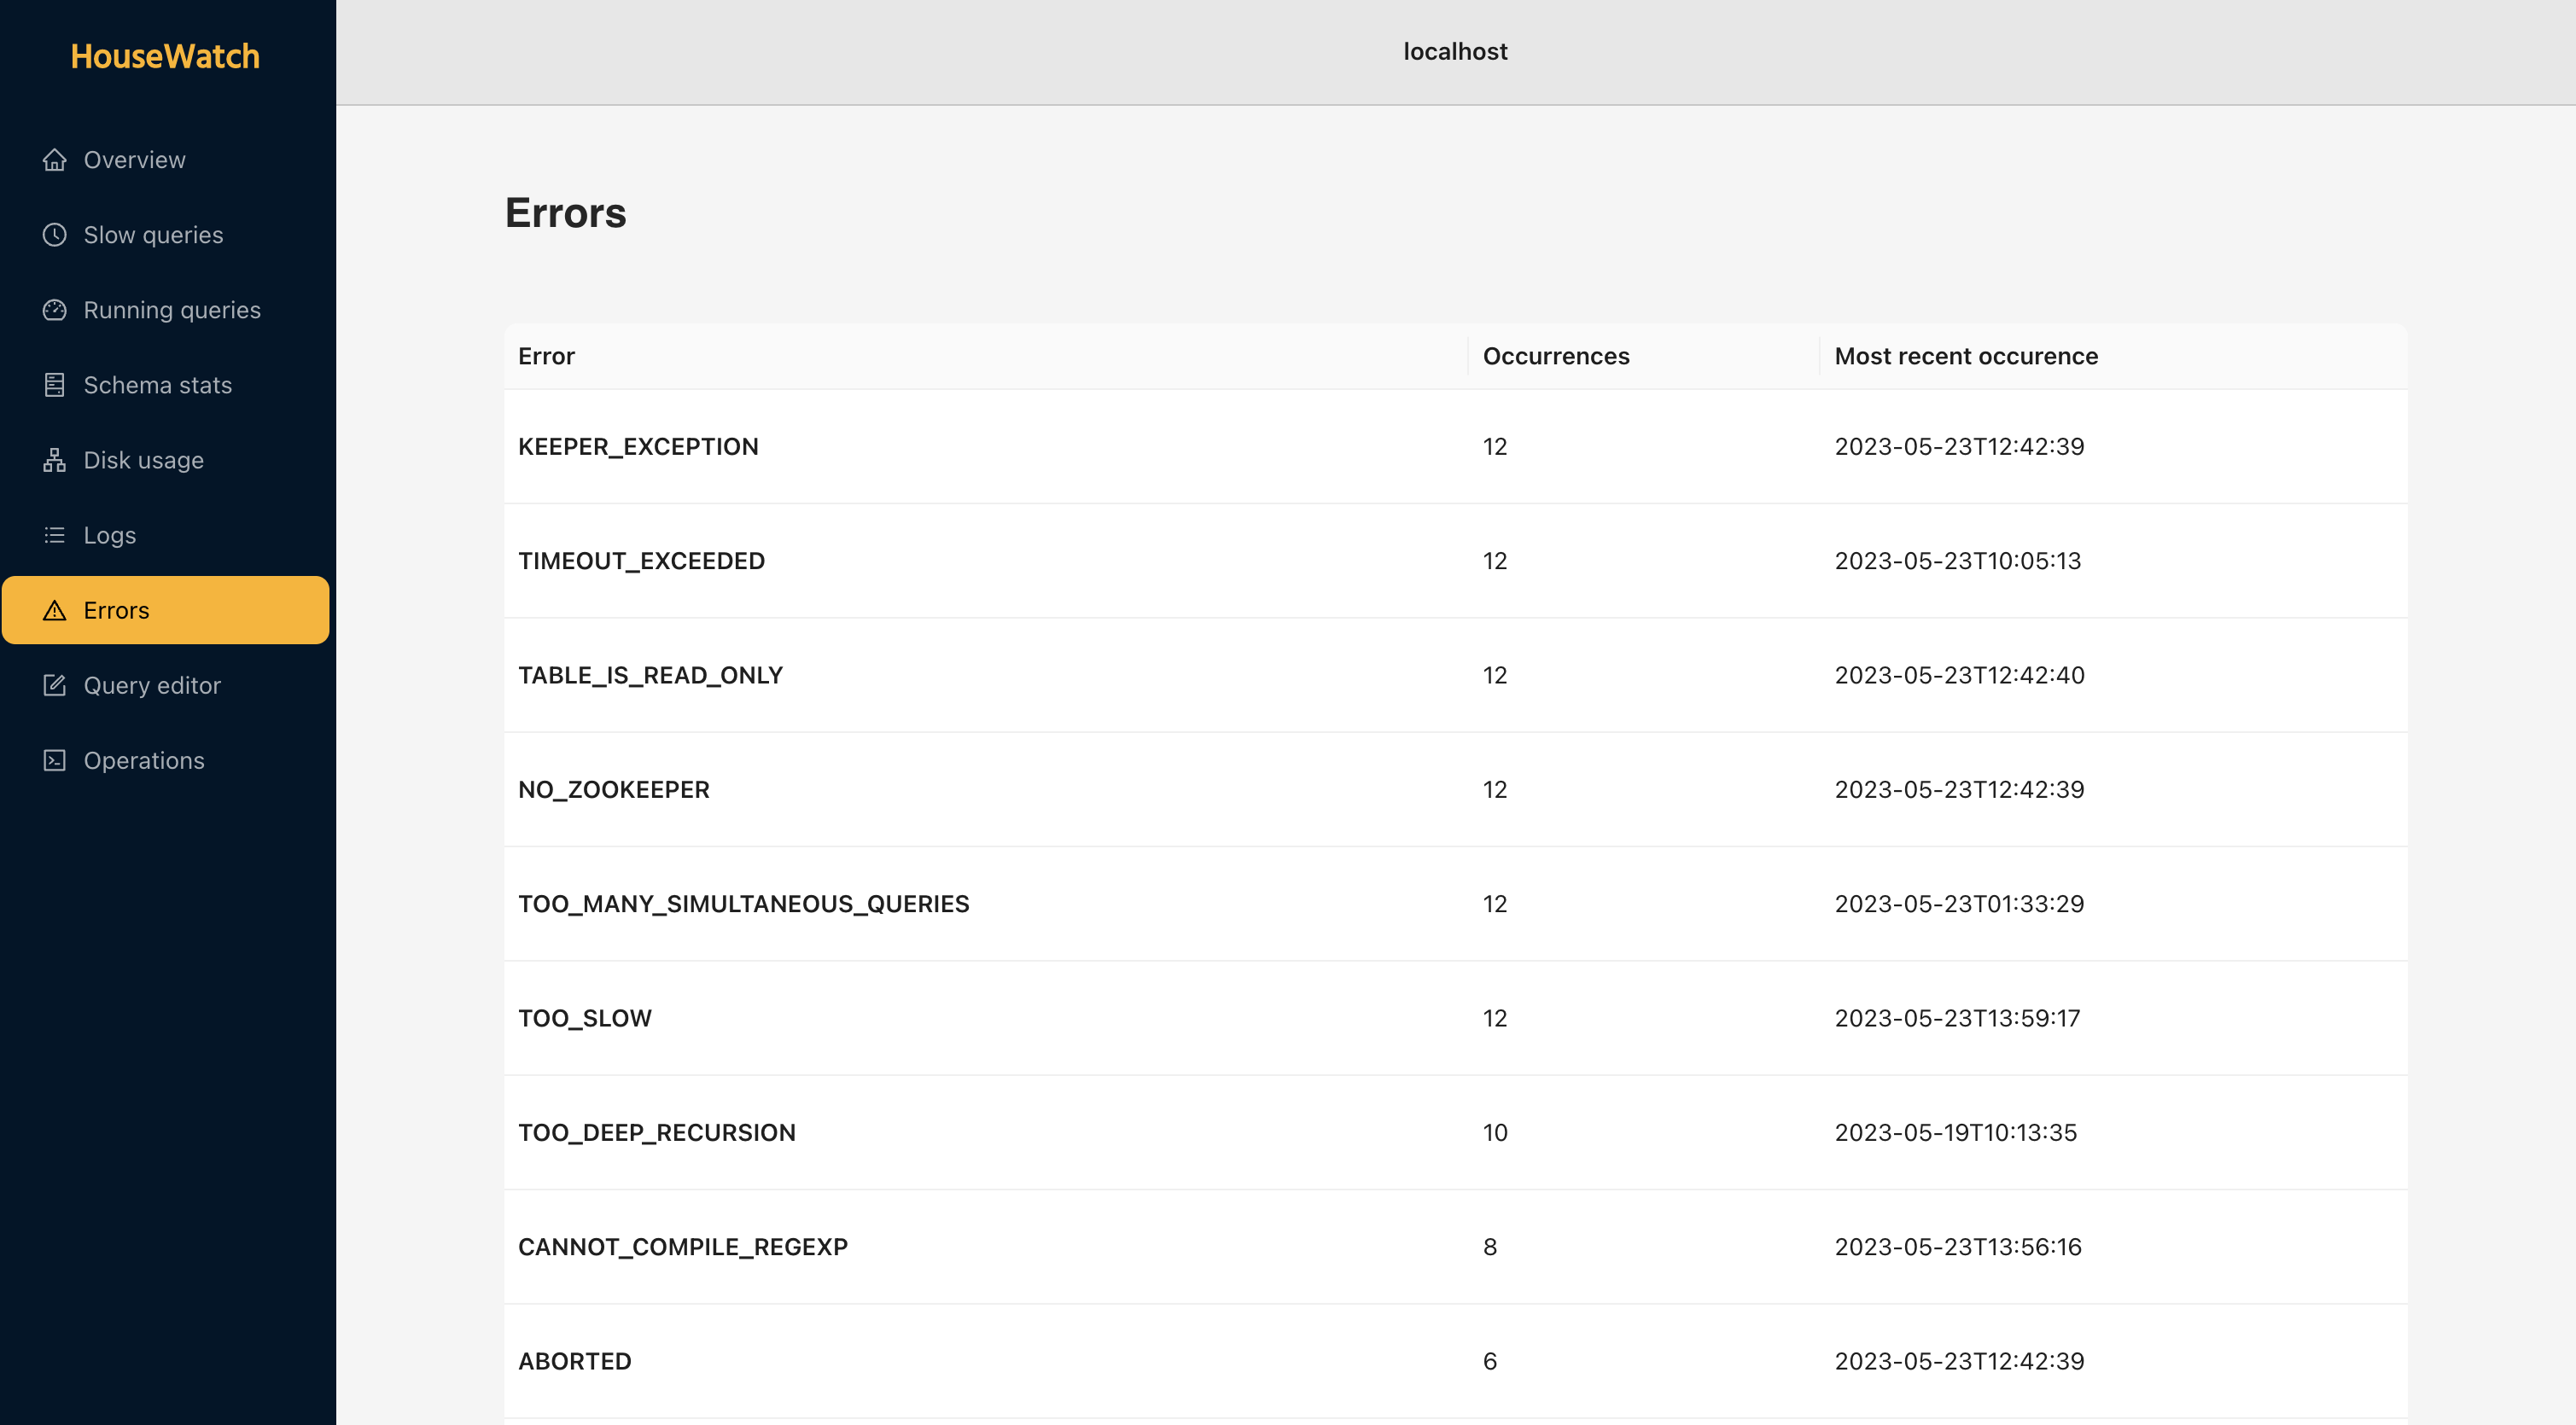Viewport: 2576px width, 1425px height.
Task: Click the Error column header
Action: (546, 356)
